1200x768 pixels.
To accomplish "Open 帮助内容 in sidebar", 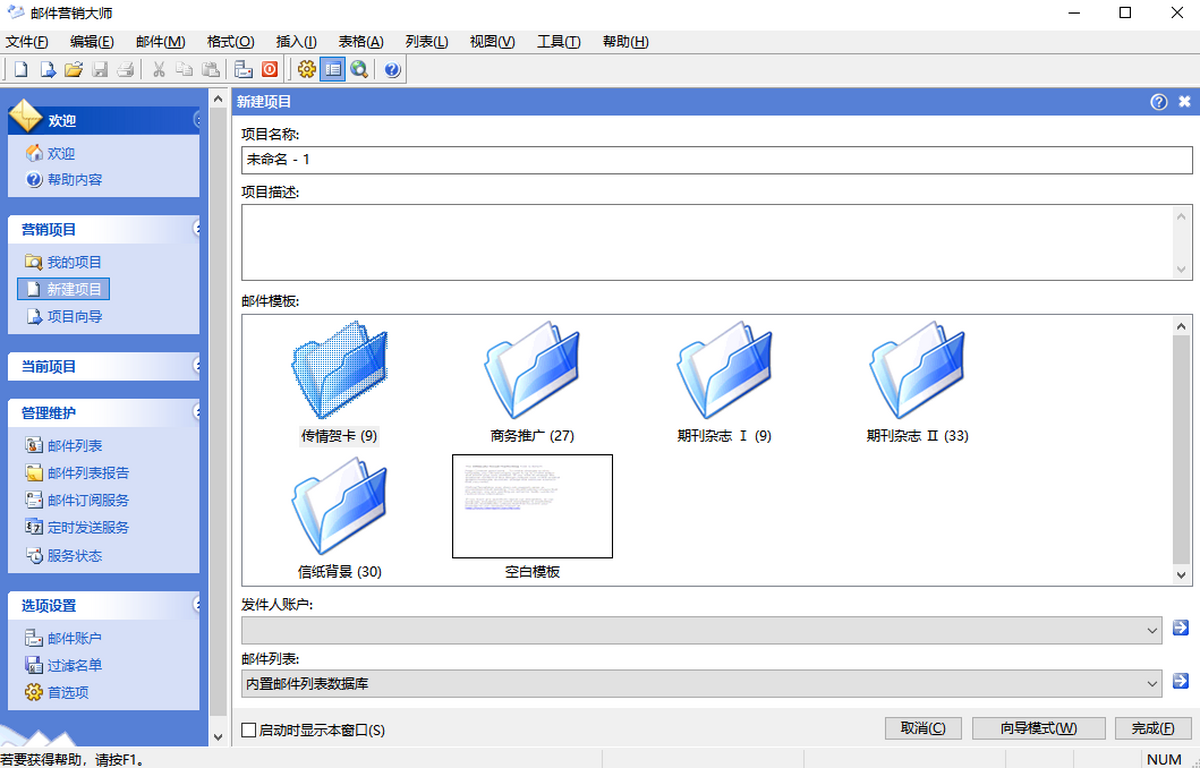I will coord(64,180).
